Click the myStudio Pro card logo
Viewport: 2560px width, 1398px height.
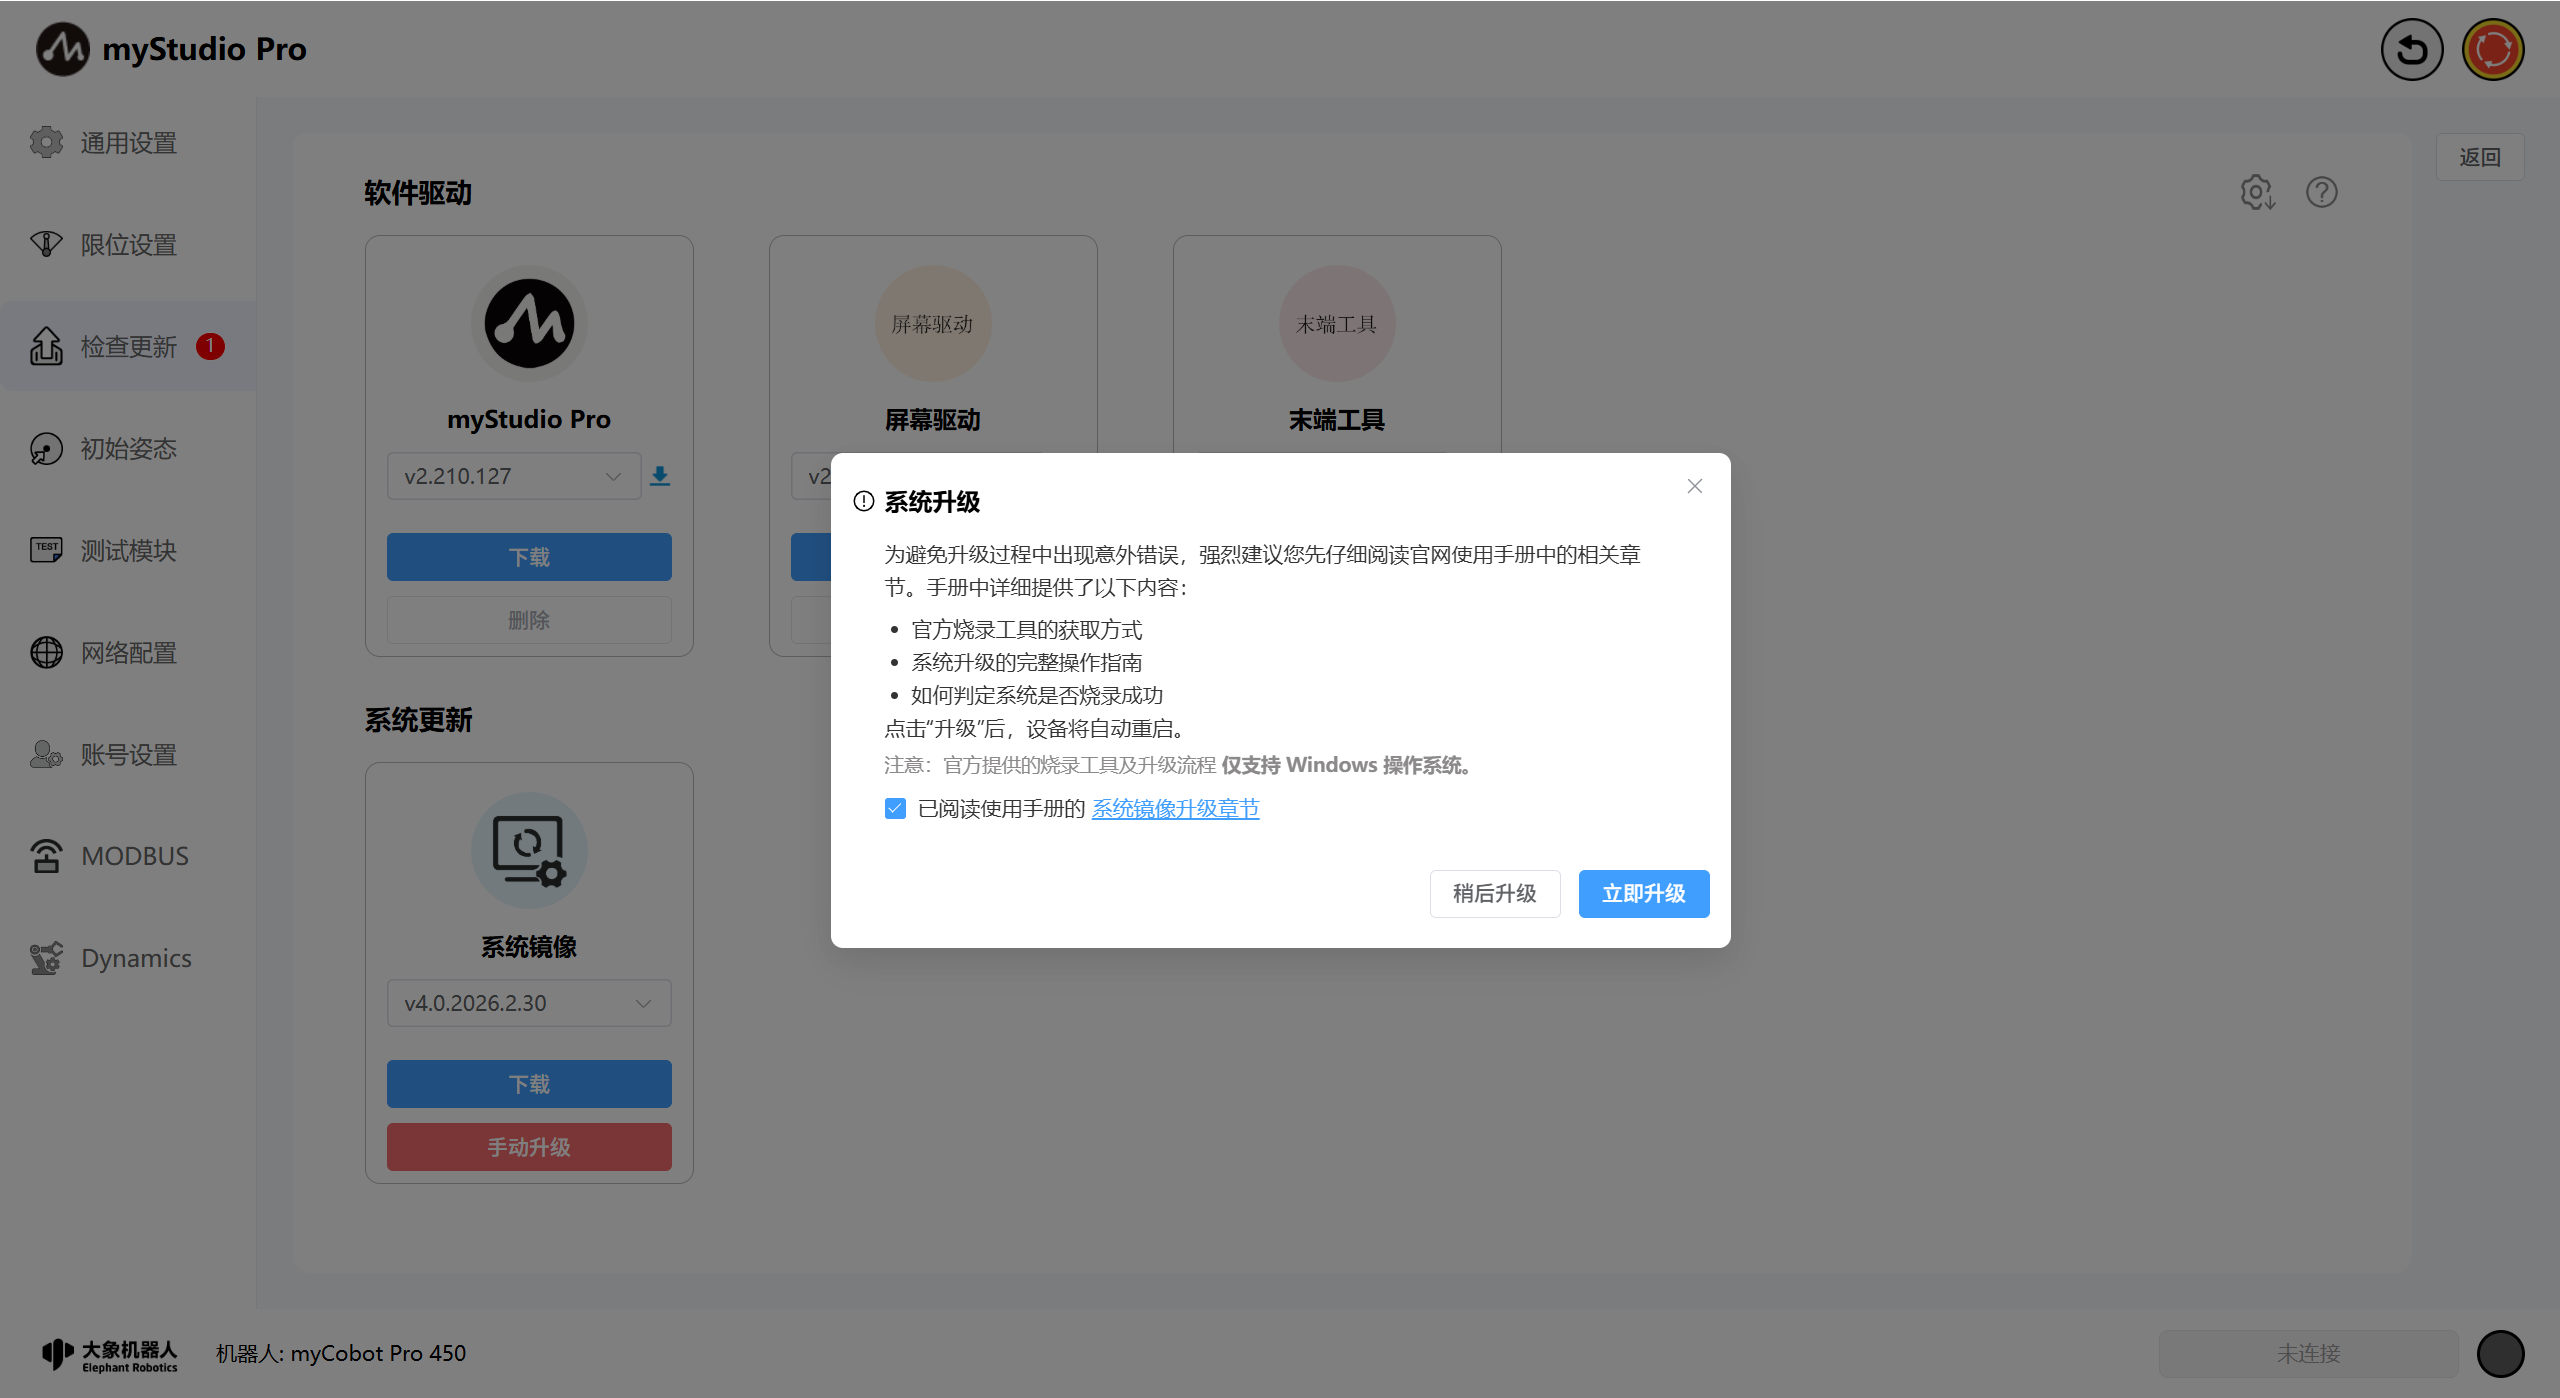click(x=529, y=323)
